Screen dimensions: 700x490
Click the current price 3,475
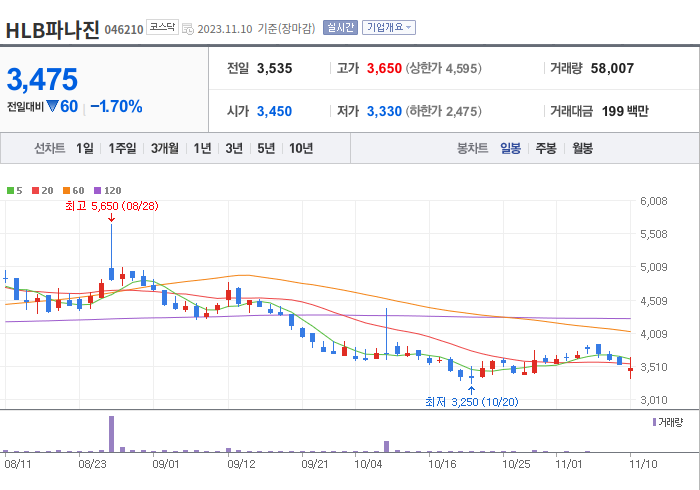pyautogui.click(x=42, y=79)
